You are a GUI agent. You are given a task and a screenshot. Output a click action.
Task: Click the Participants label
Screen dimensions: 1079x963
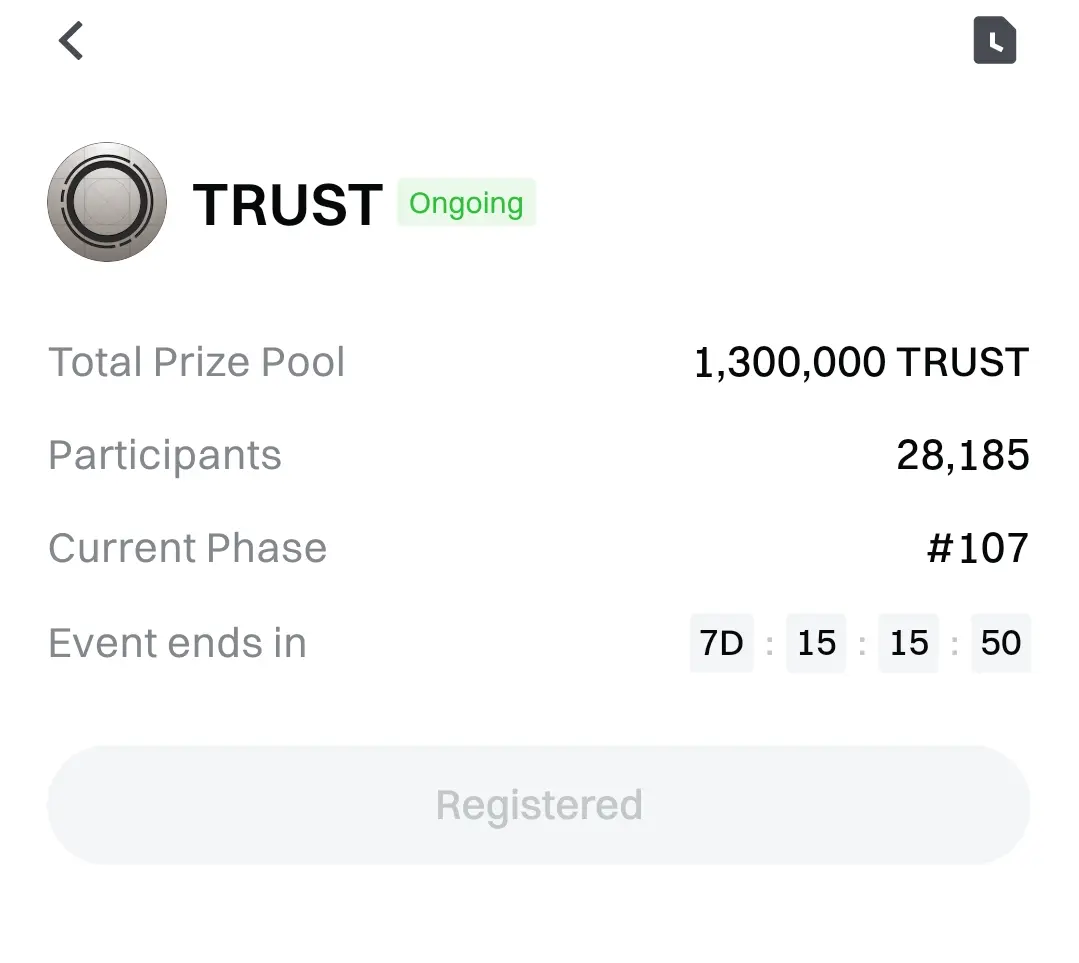point(165,455)
